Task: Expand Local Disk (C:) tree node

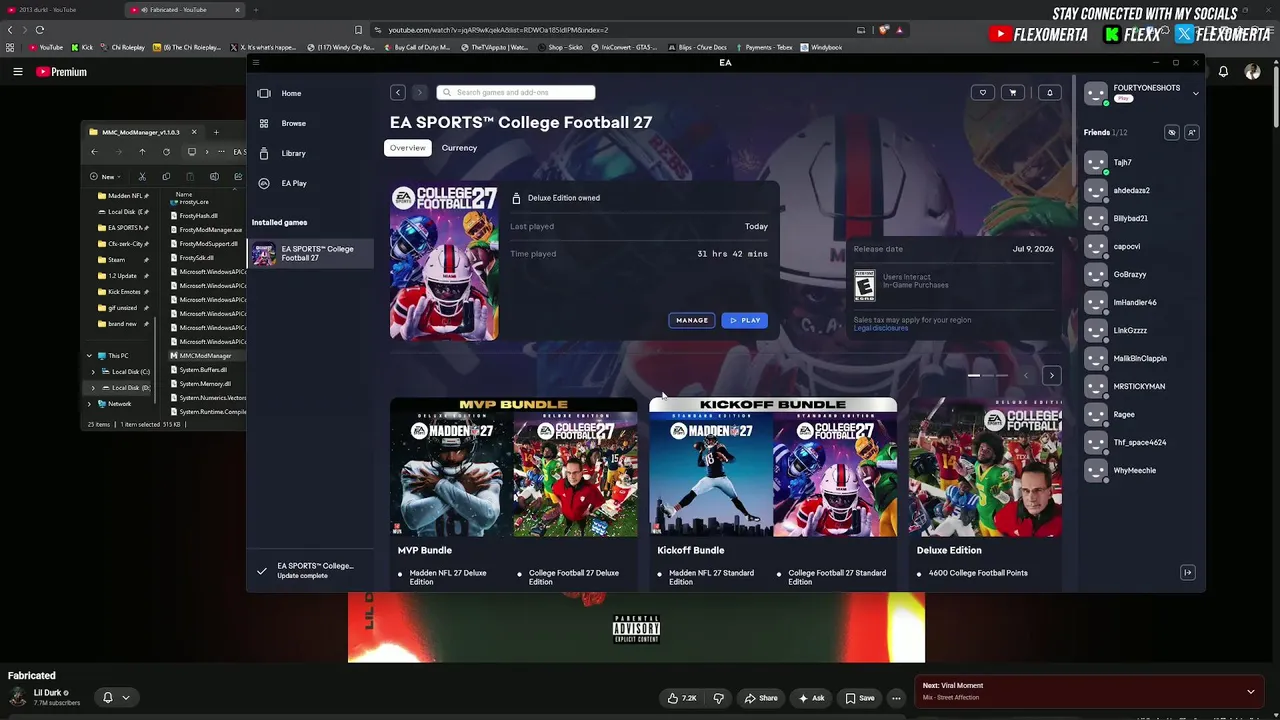Action: [93, 372]
